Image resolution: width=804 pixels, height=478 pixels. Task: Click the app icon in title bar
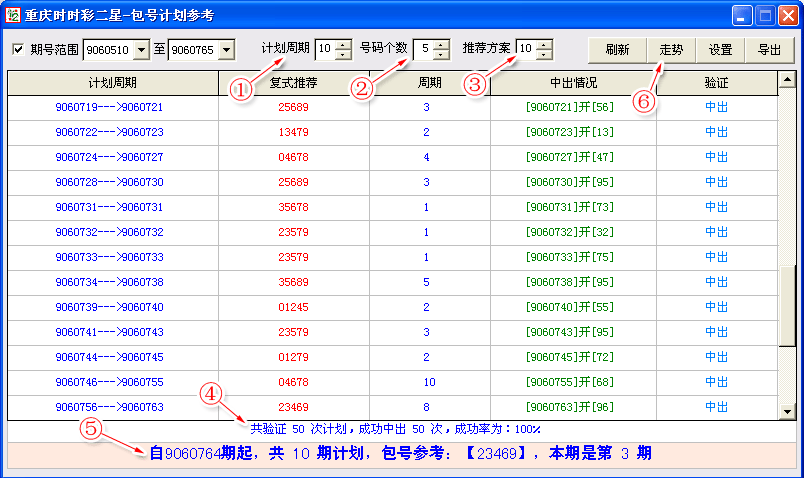13,15
